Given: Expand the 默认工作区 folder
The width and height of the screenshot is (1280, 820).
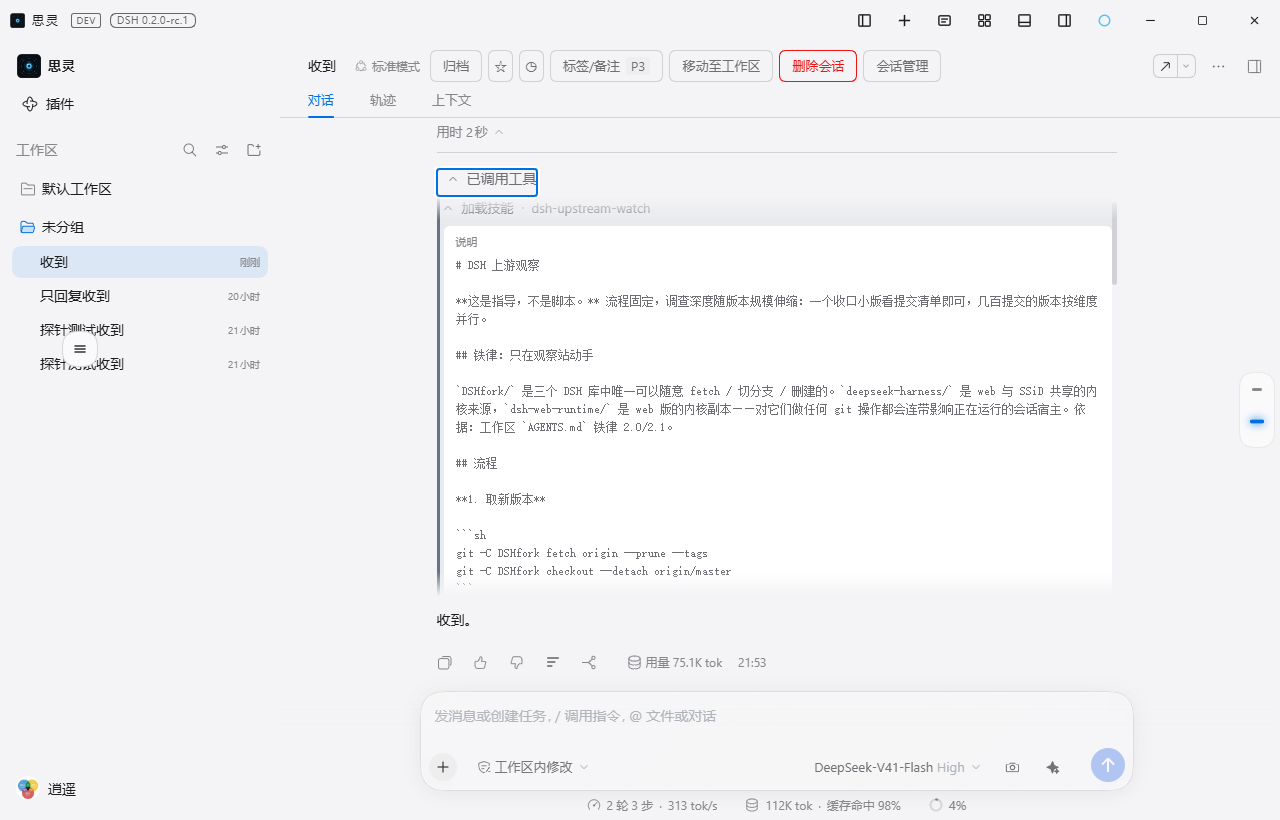Looking at the screenshot, I should pos(140,189).
